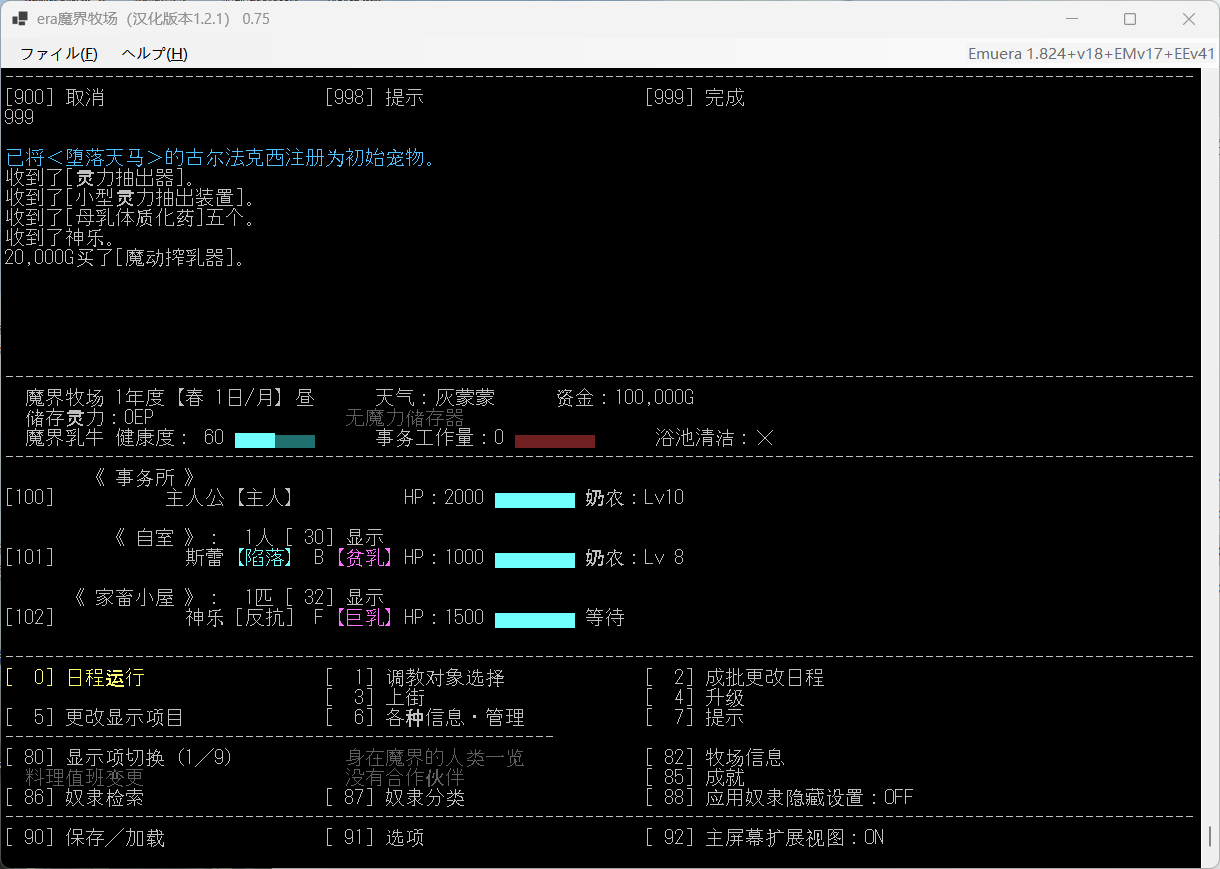The height and width of the screenshot is (869, 1220).
Task: Open [5] 更改显示项目
Action: coord(95,718)
